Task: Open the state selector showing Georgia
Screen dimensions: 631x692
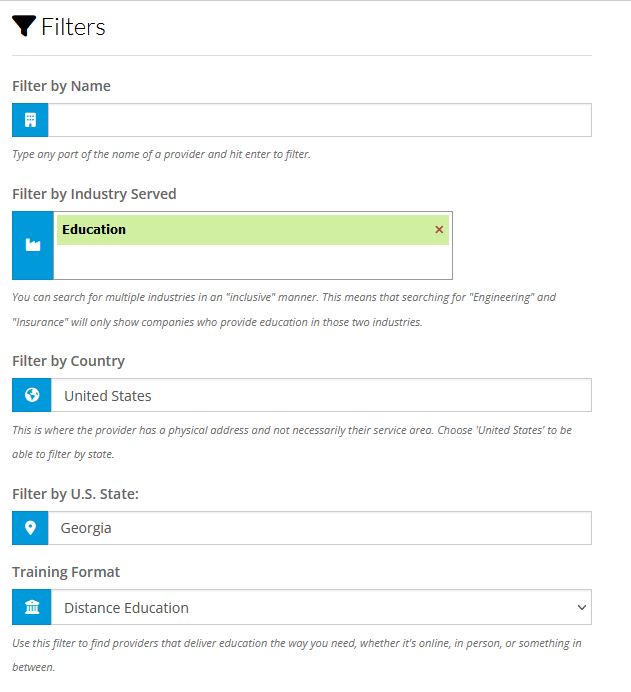Action: pyautogui.click(x=319, y=528)
